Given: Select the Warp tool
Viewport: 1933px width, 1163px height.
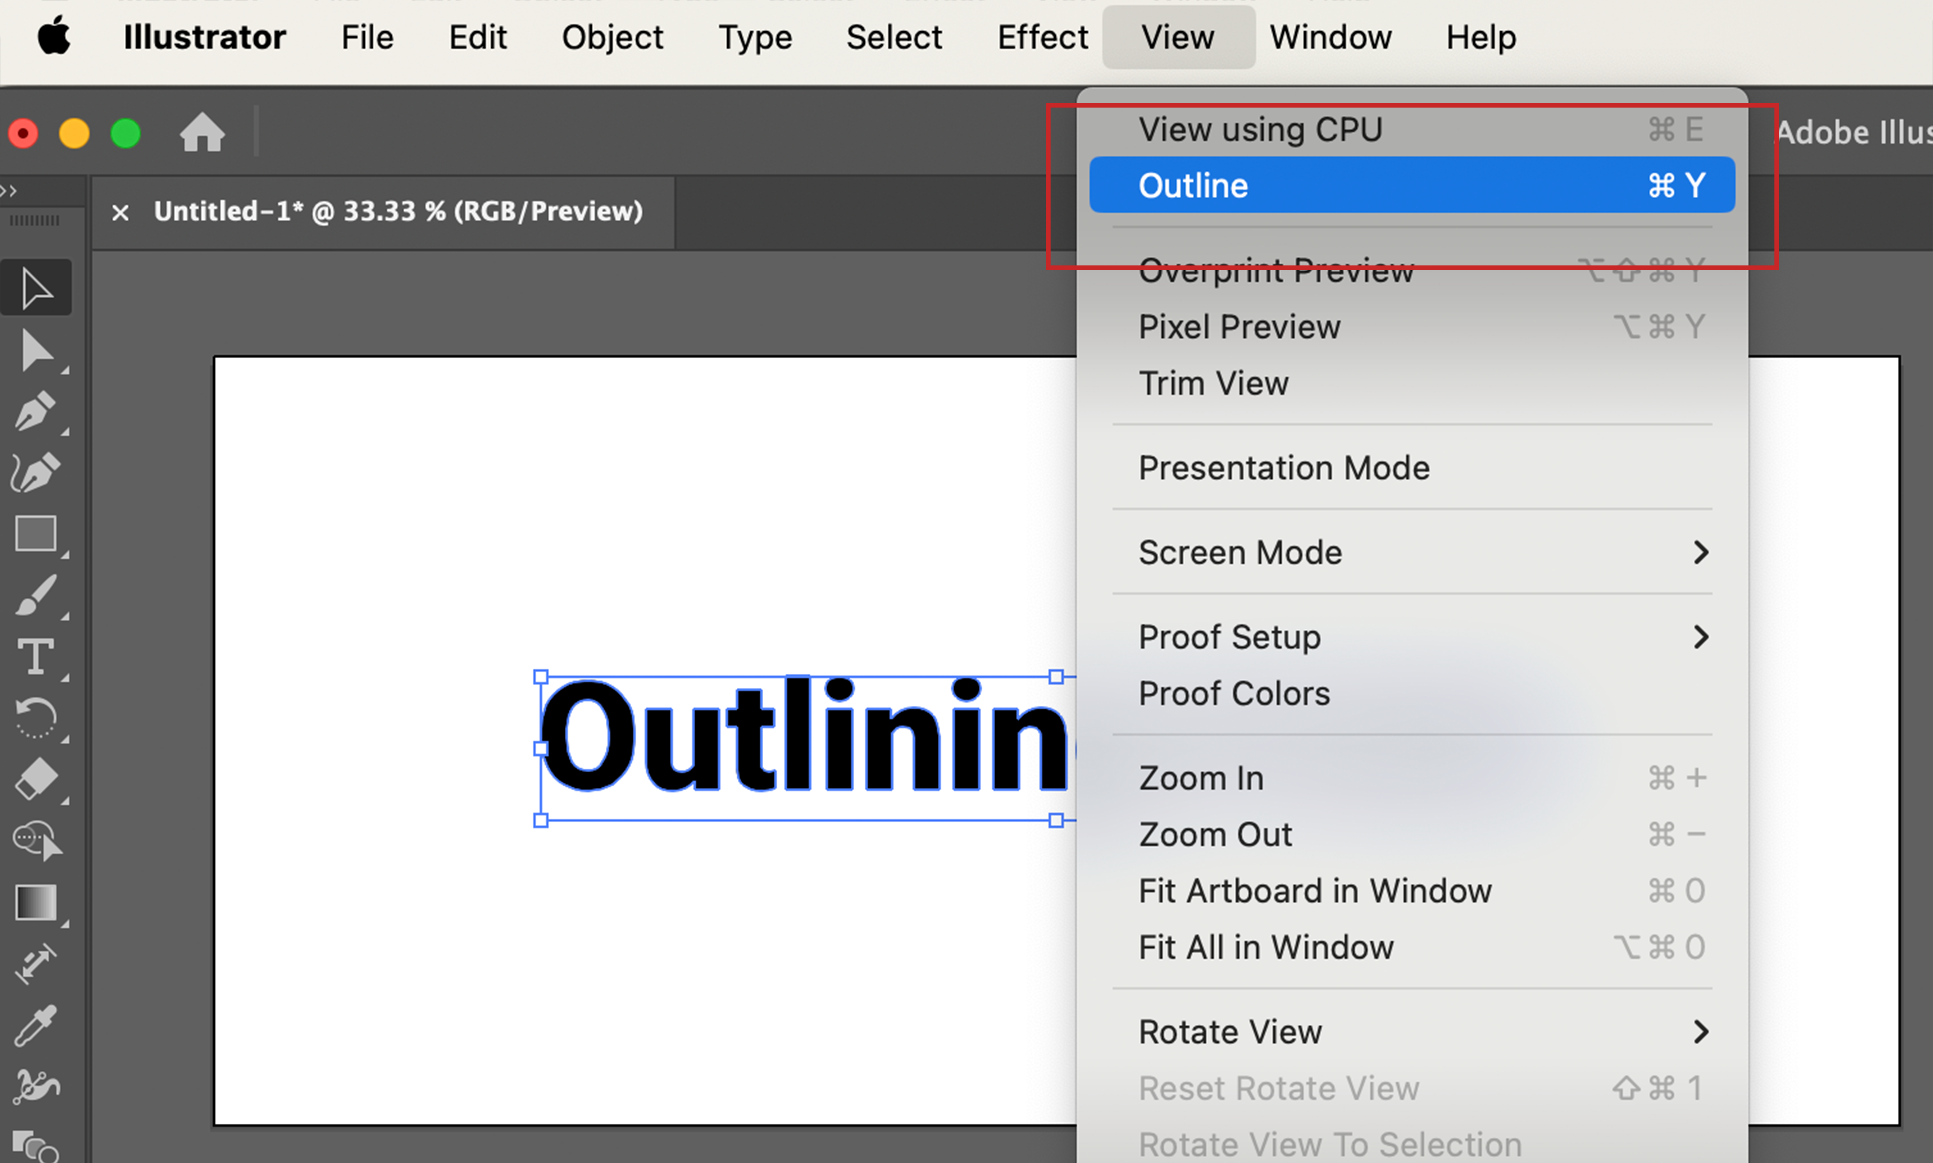Looking at the screenshot, I should [x=36, y=1086].
